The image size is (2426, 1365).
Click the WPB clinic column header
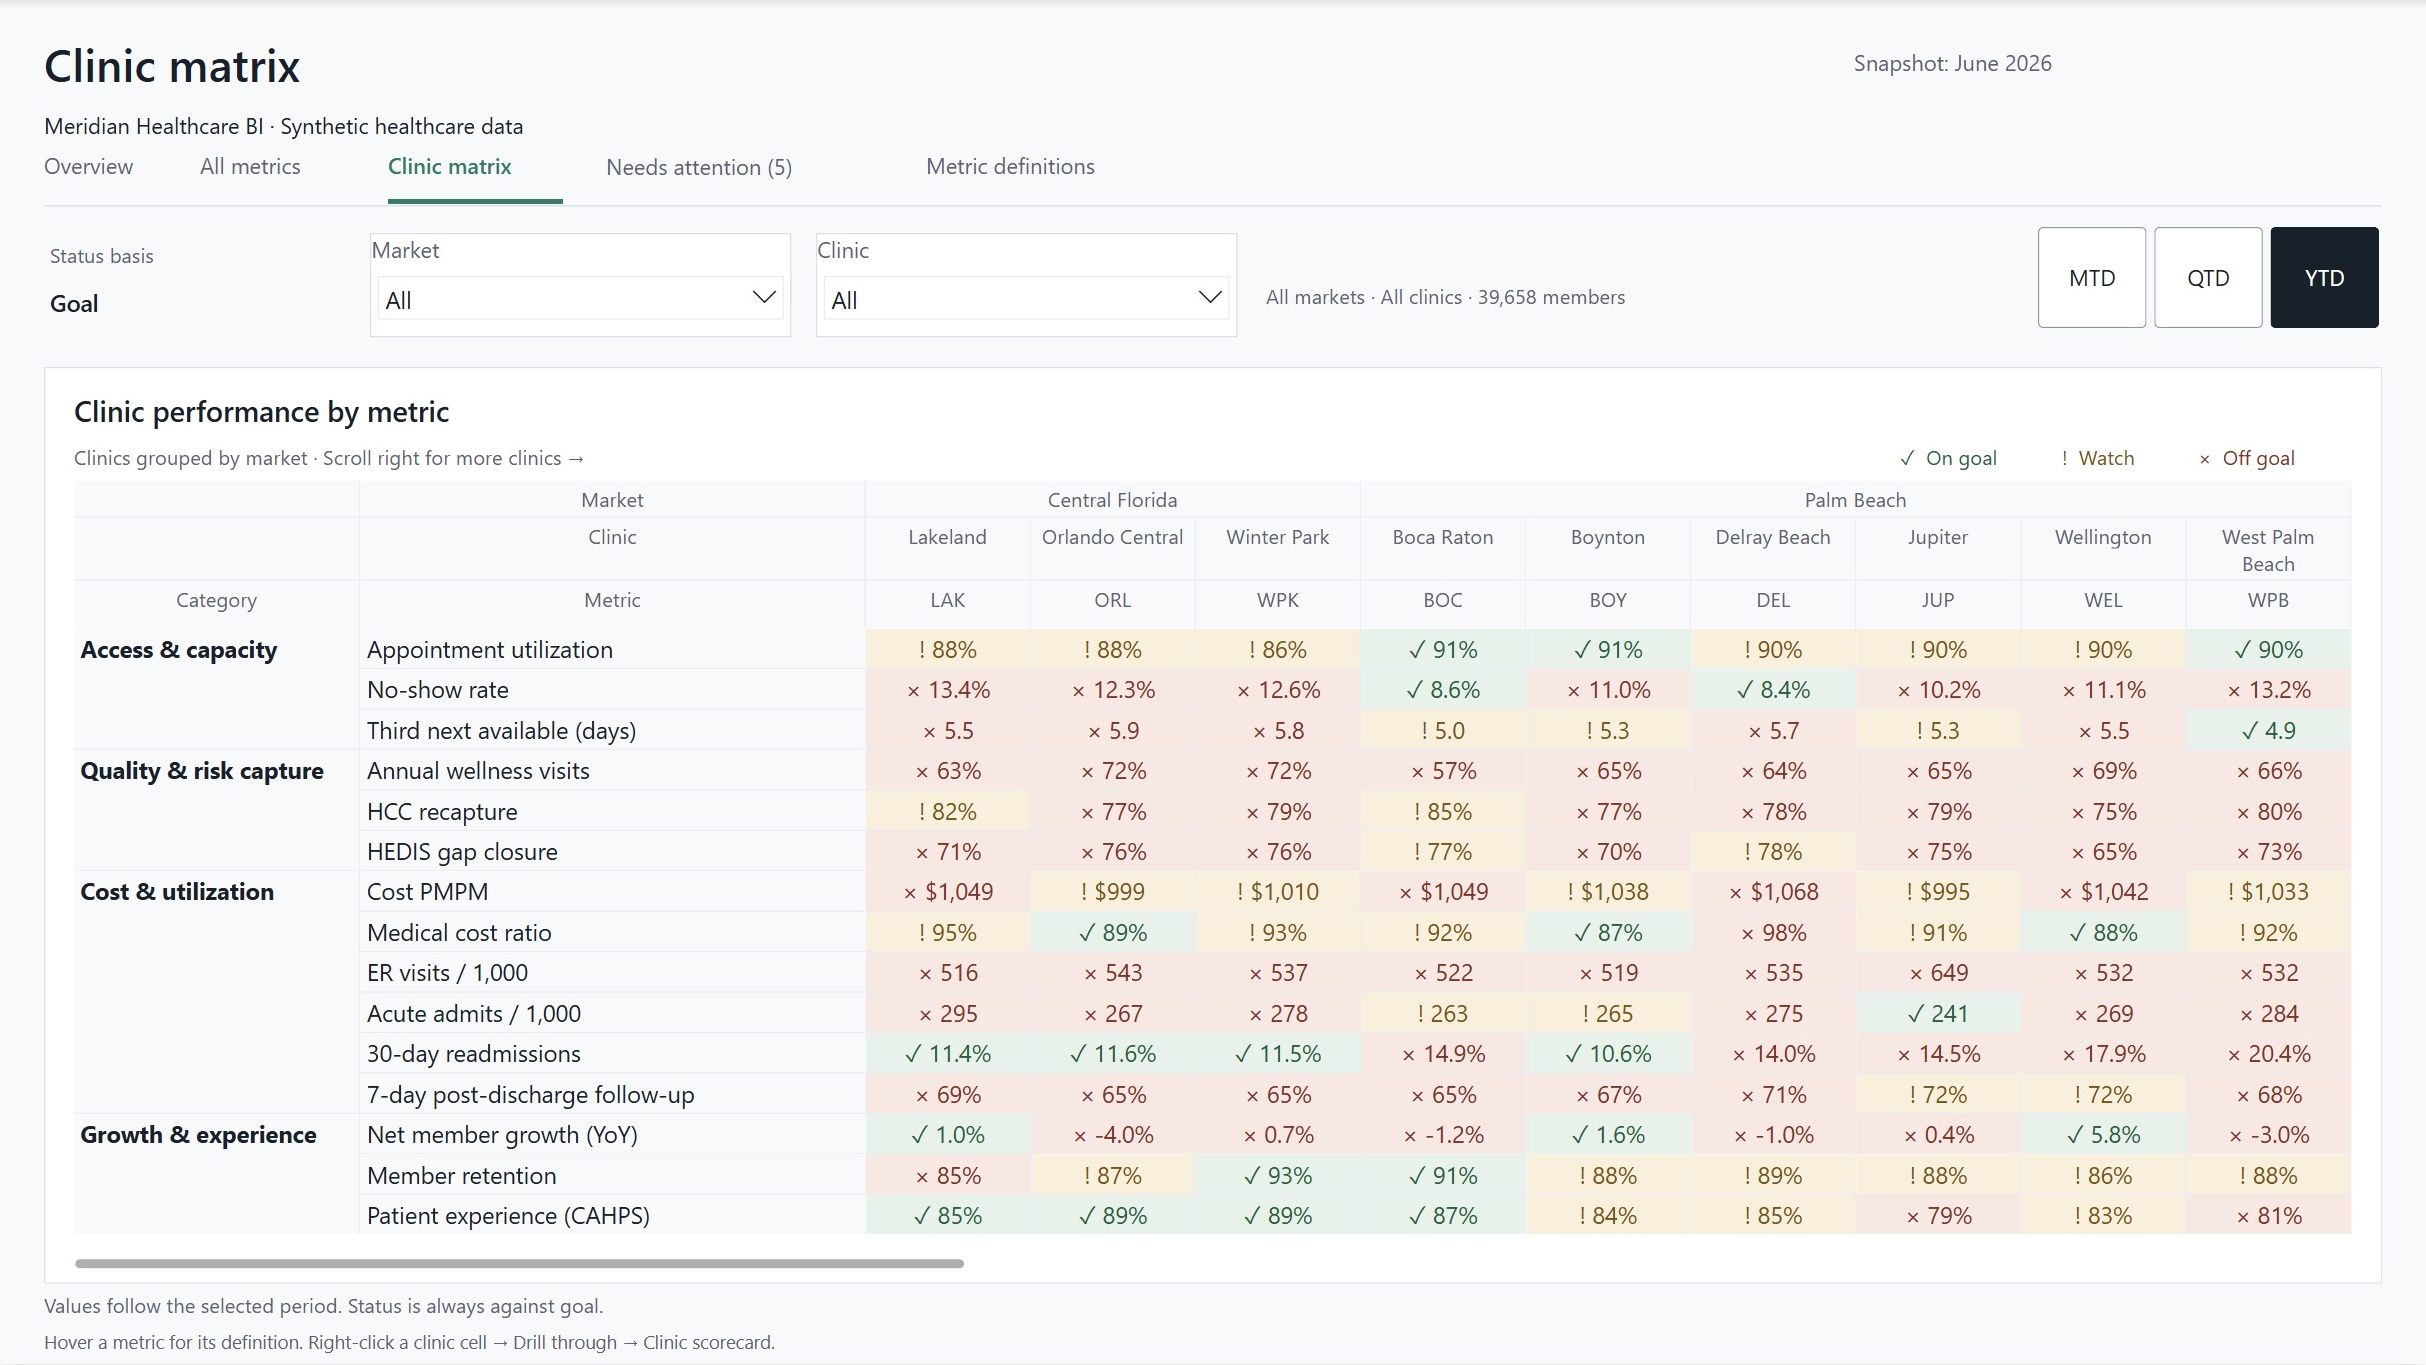coord(2267,600)
